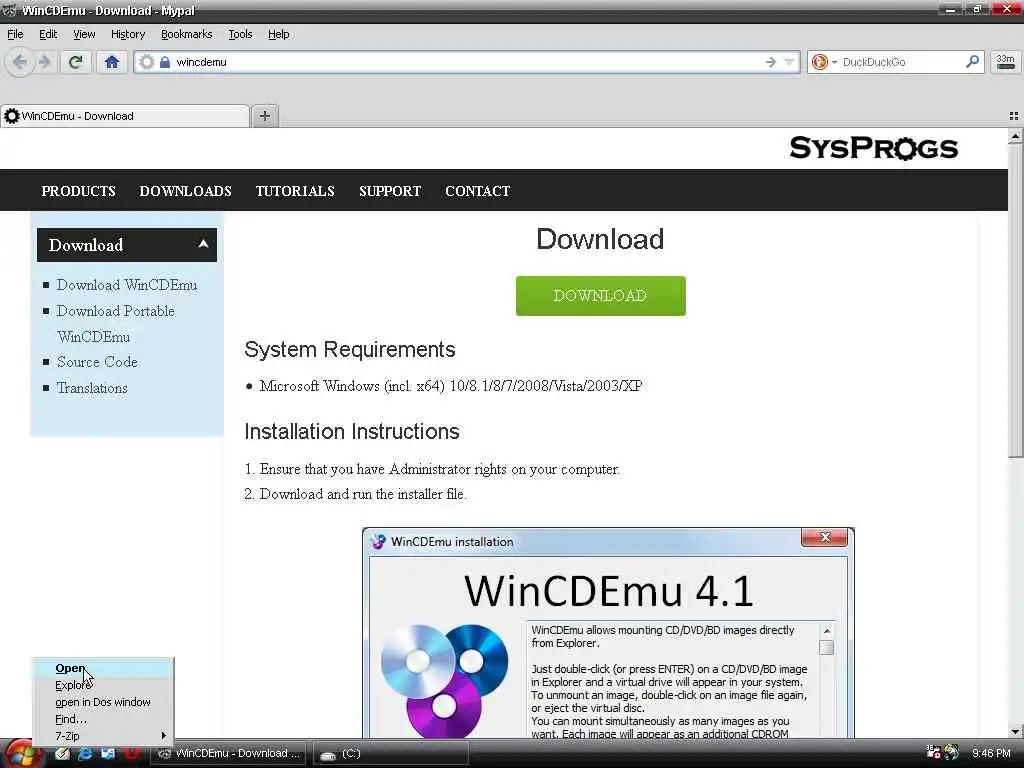This screenshot has width=1024, height=768.
Task: Click the SysProgs logo
Action: point(874,148)
